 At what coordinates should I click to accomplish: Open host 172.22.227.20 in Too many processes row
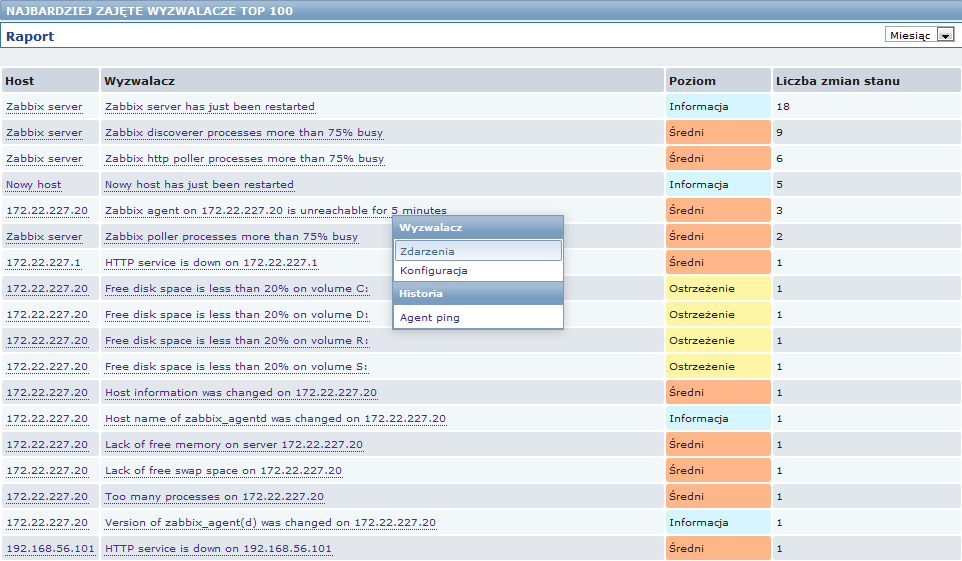click(x=47, y=497)
